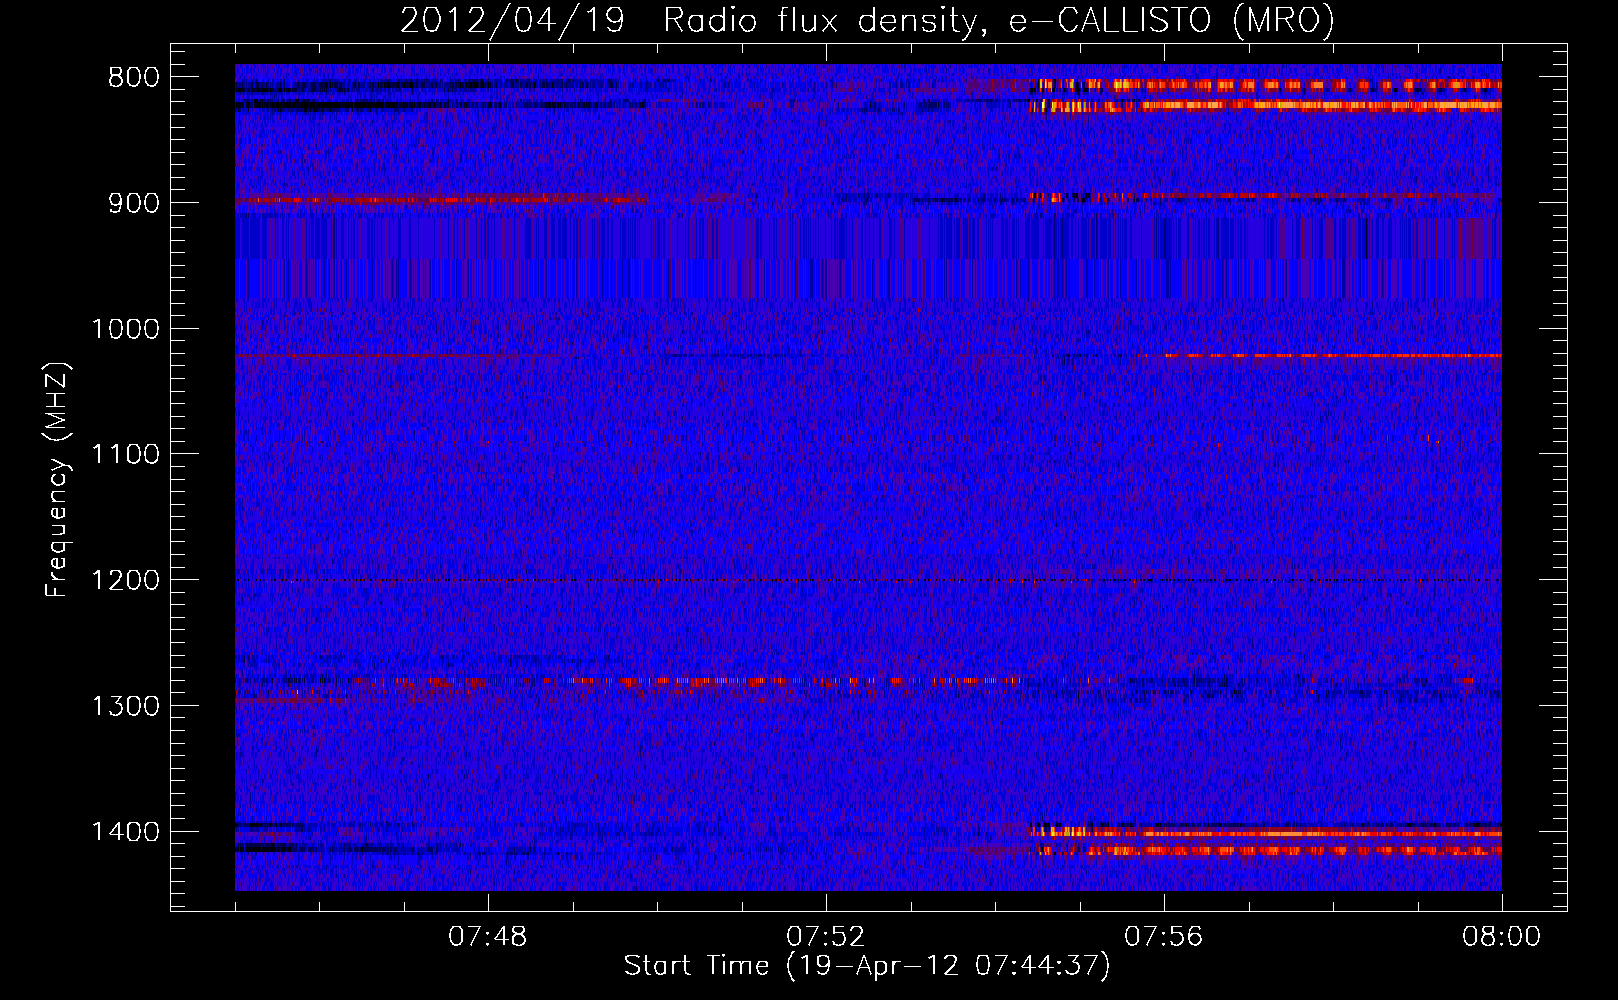Click the 900 frequency tick label
Screen dimensions: 1618x1000
[x=133, y=203]
